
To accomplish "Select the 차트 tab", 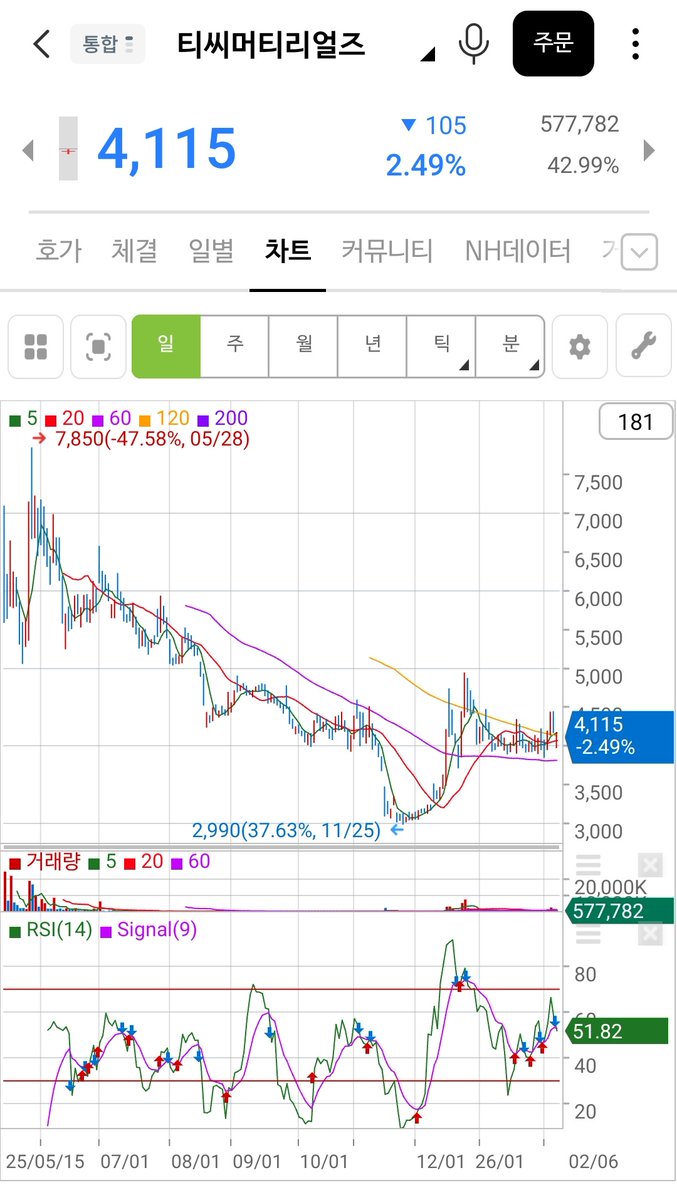I will click(x=288, y=250).
